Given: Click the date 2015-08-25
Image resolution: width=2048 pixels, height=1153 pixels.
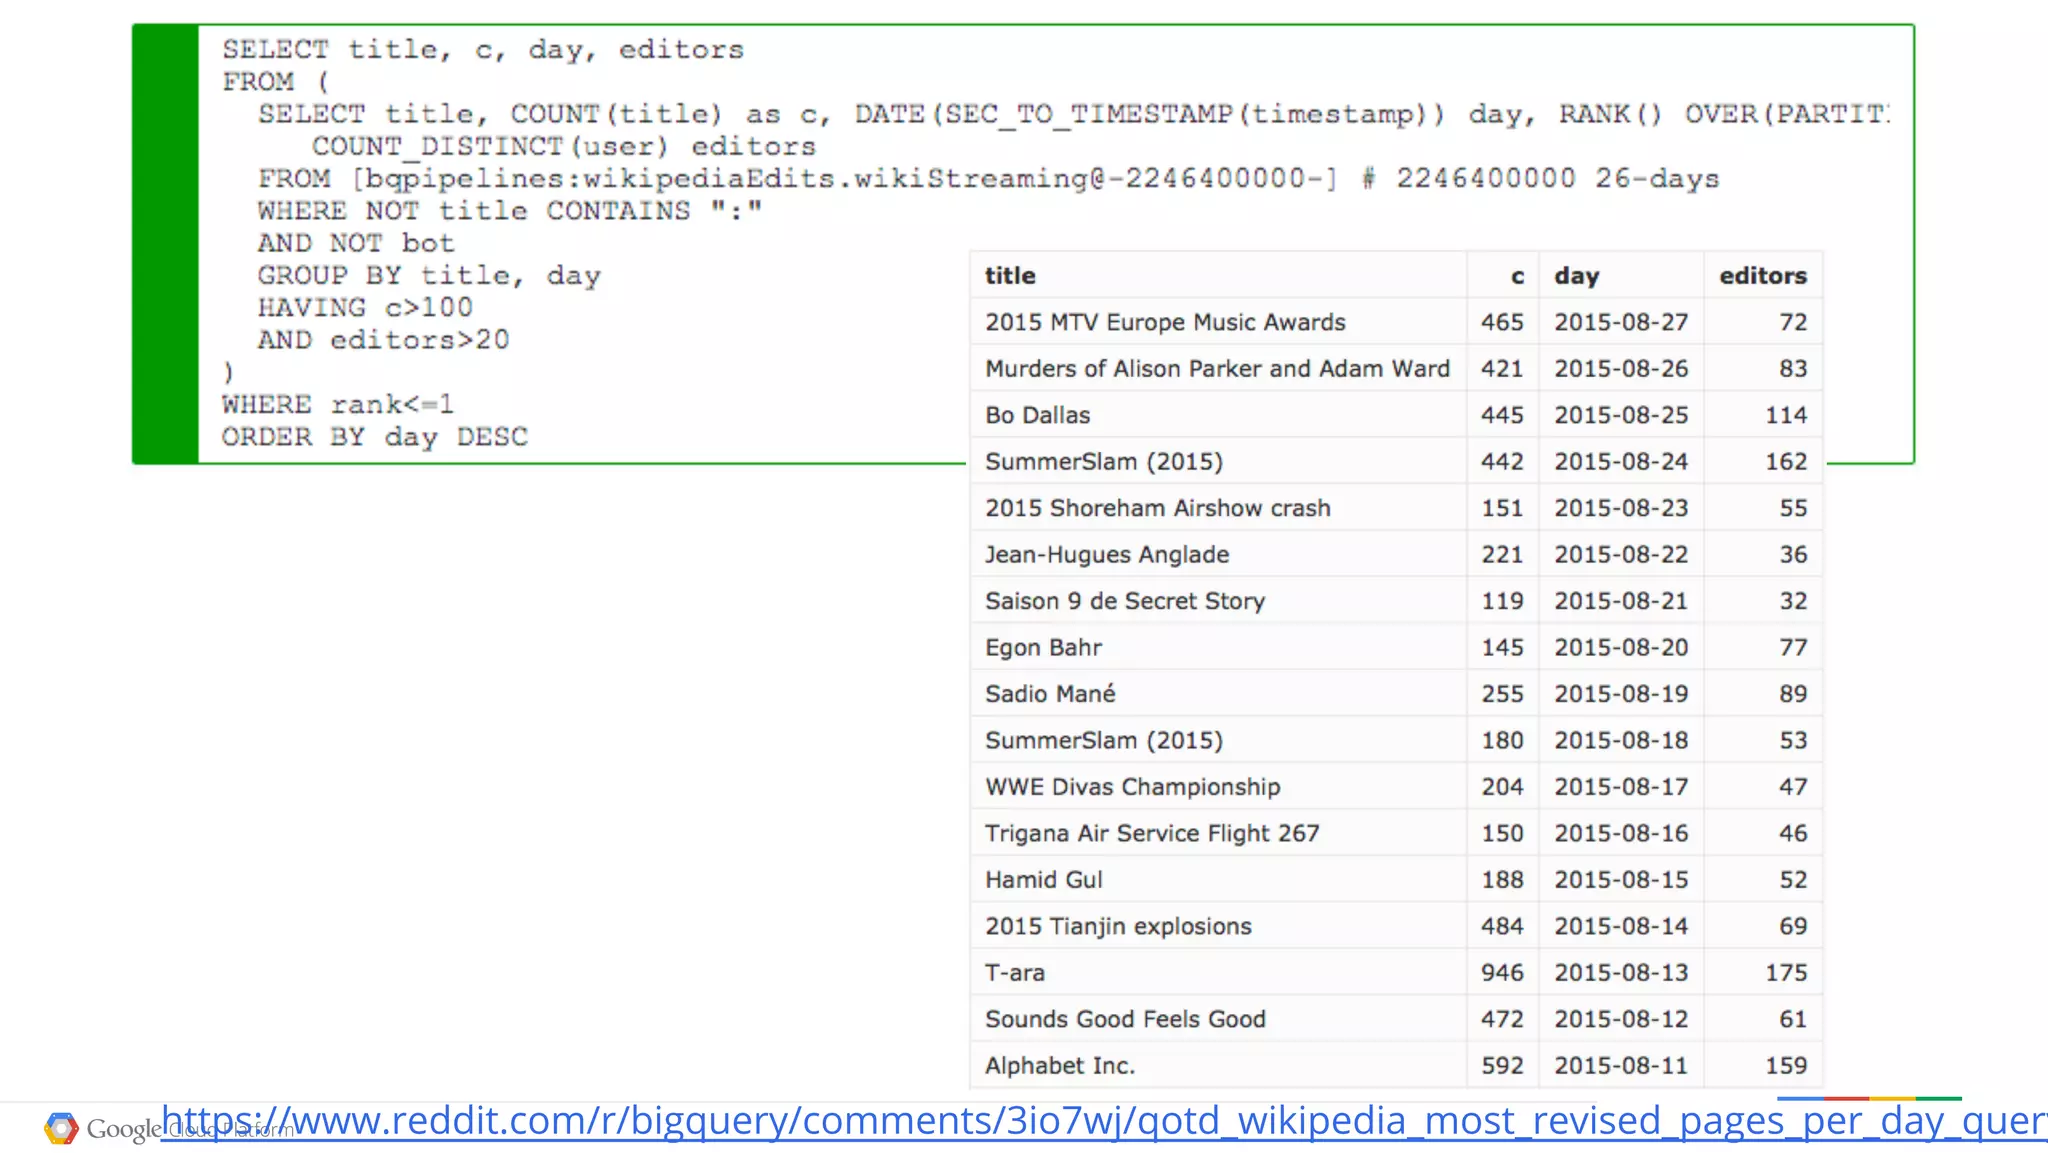Looking at the screenshot, I should click(x=1621, y=415).
